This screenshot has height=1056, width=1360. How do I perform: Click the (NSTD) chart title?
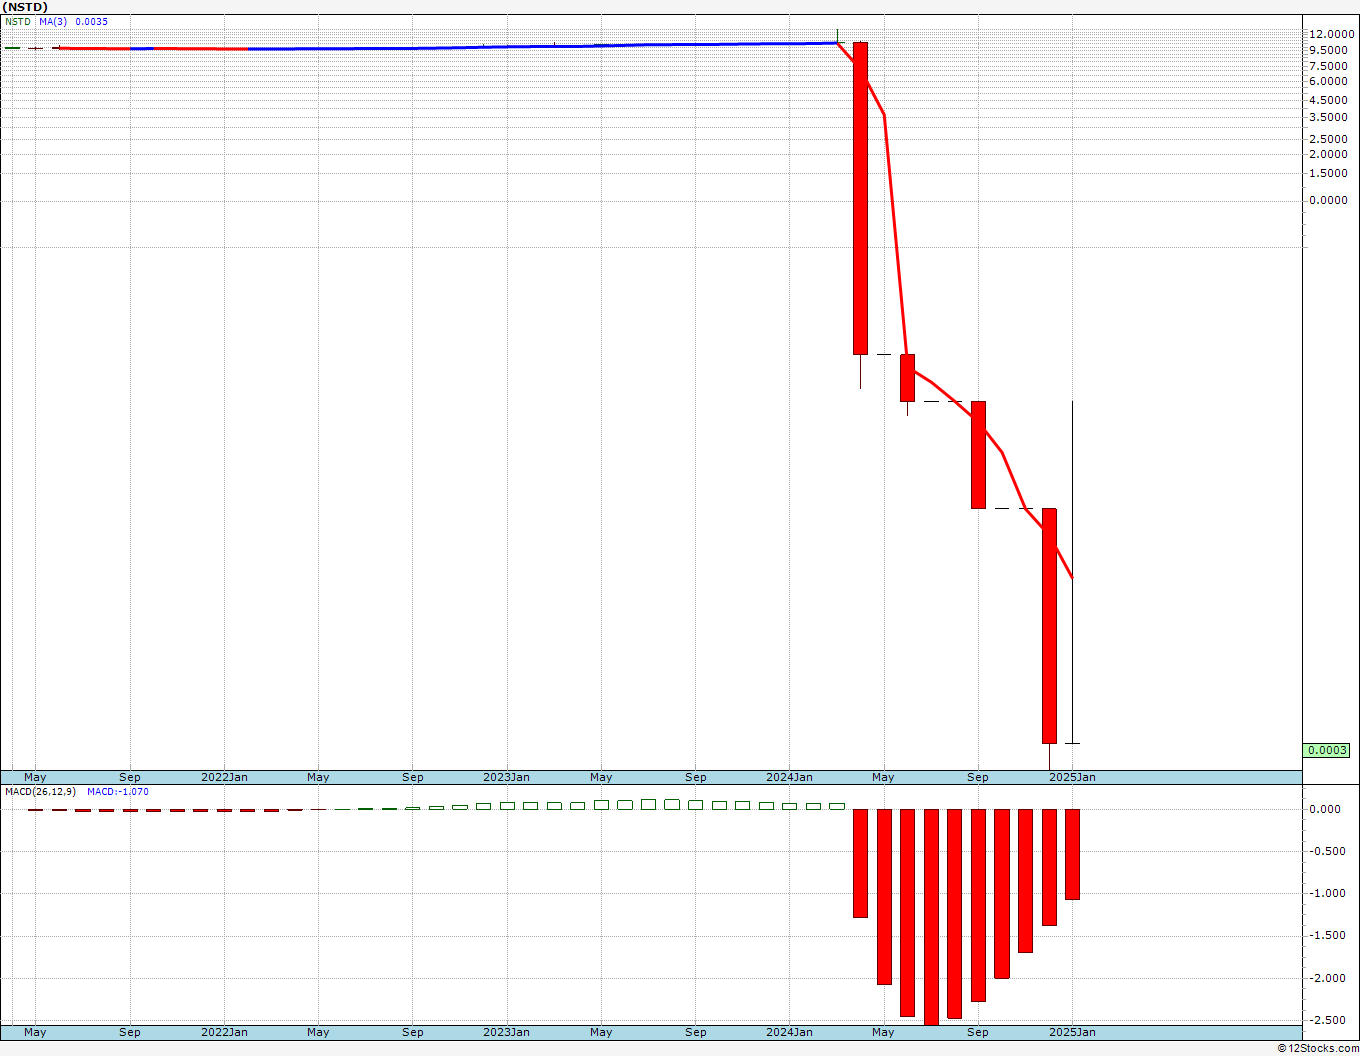(24, 7)
